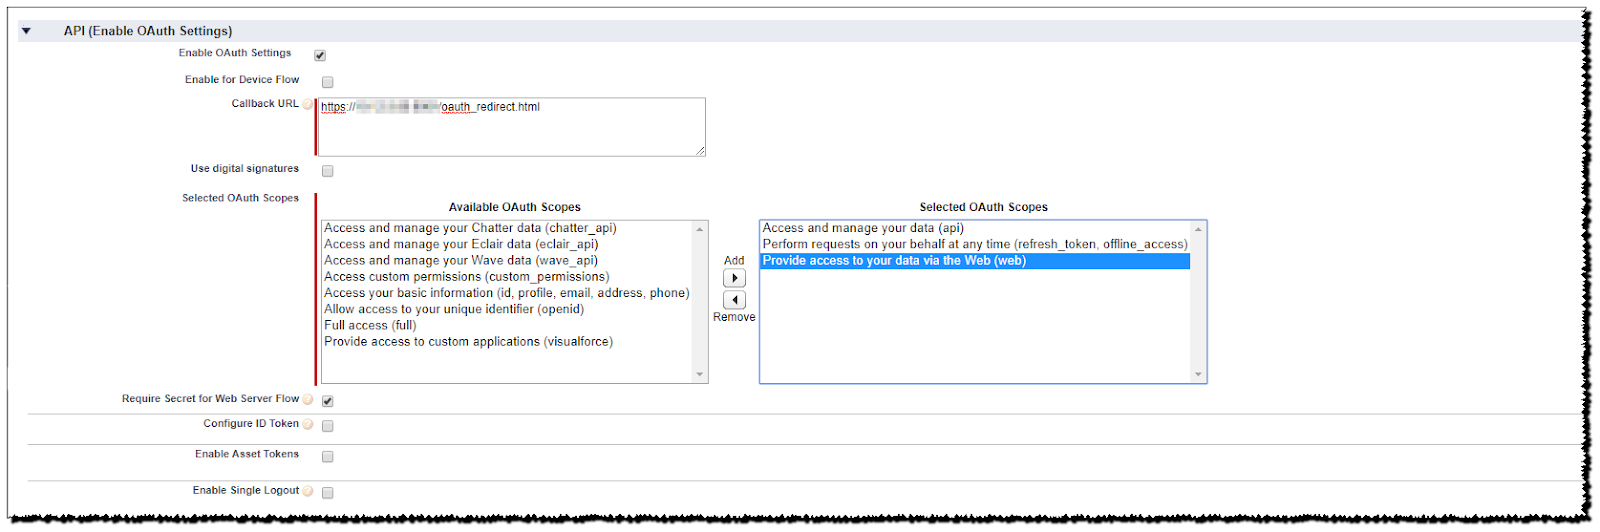Screen dimensions: 1600x532
Task: Open Require Secret for Web Server Flow help icon
Action: [308, 399]
